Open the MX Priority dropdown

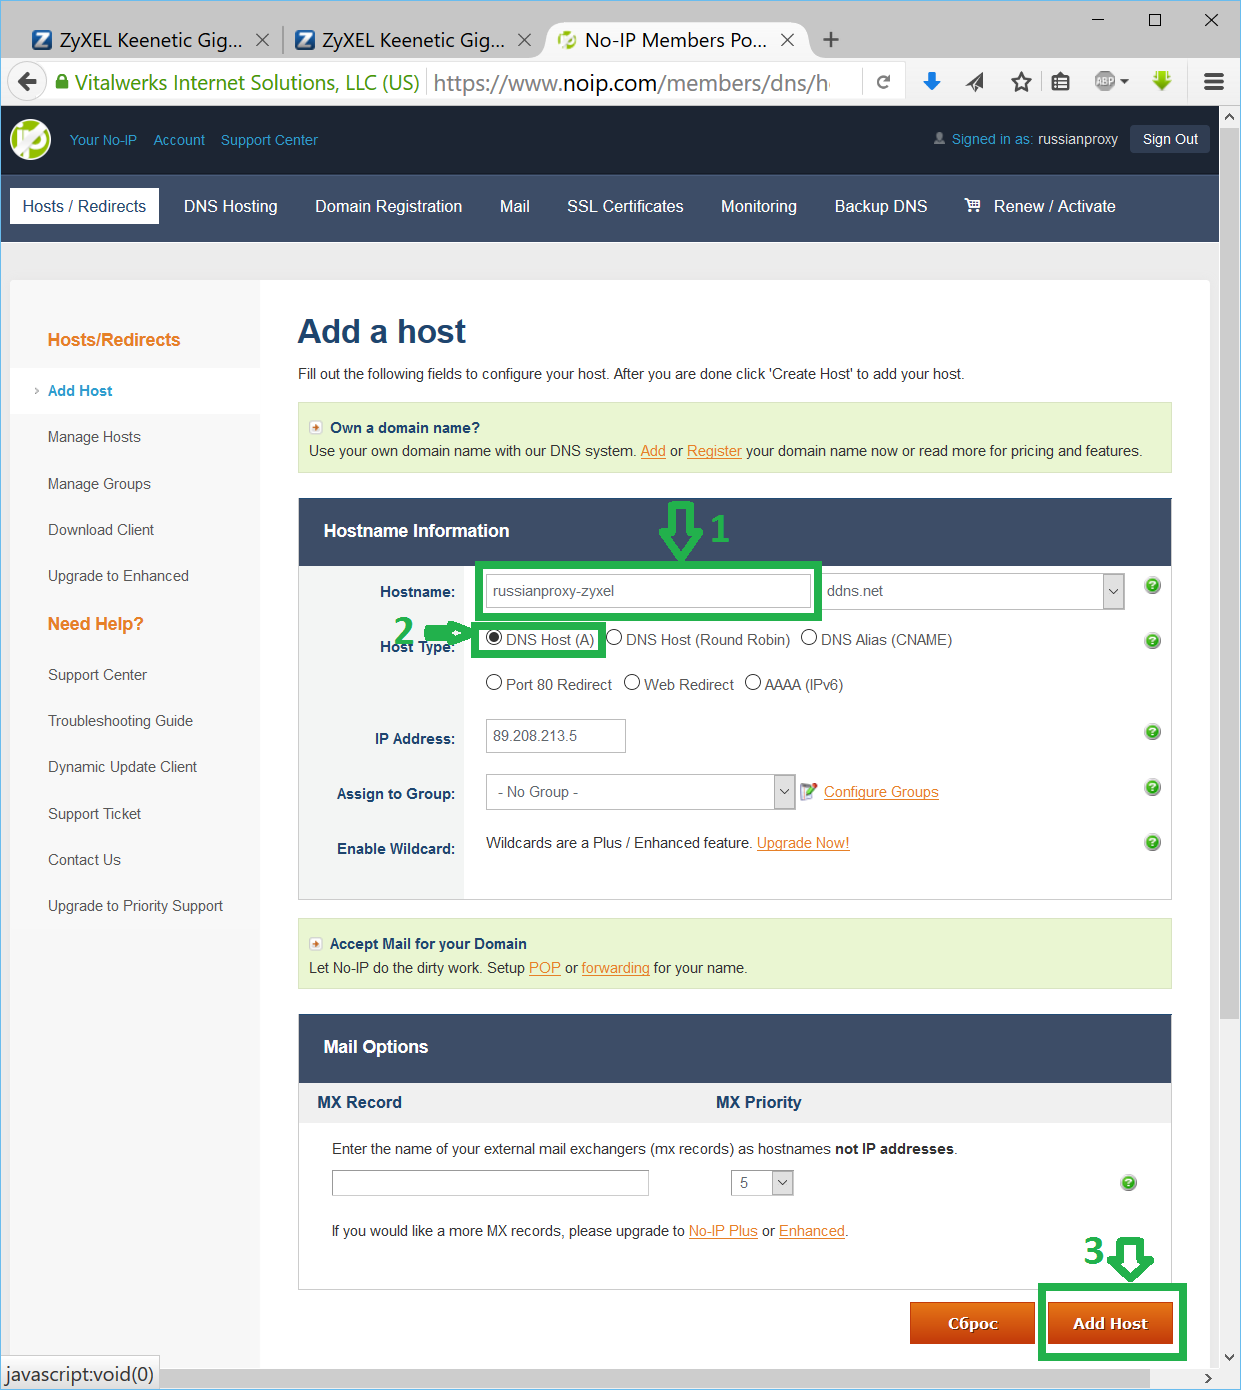point(783,1183)
